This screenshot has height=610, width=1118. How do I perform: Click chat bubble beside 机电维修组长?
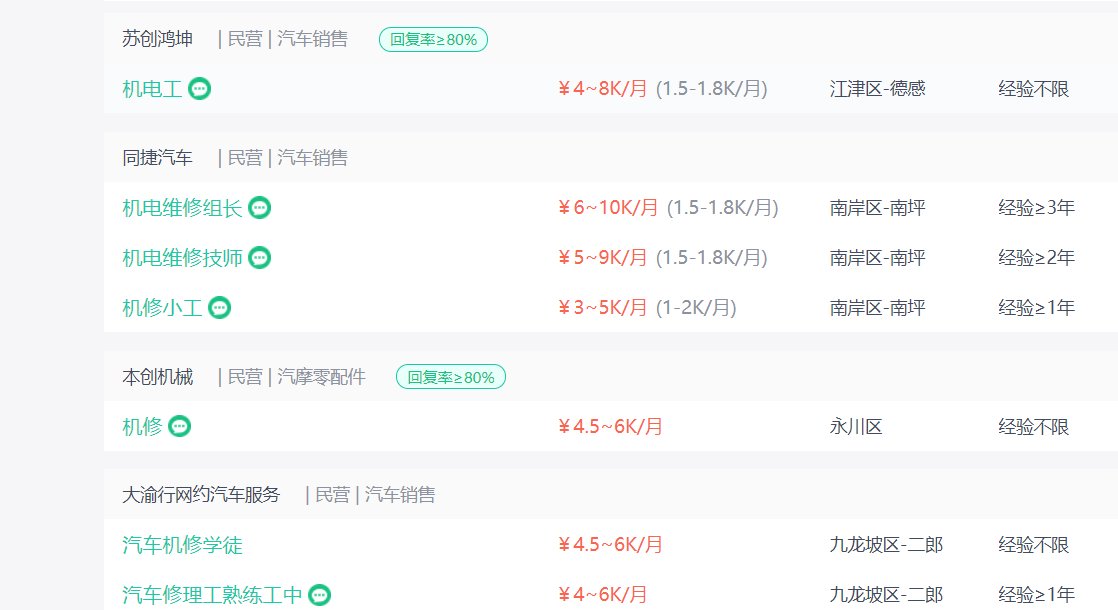click(260, 208)
